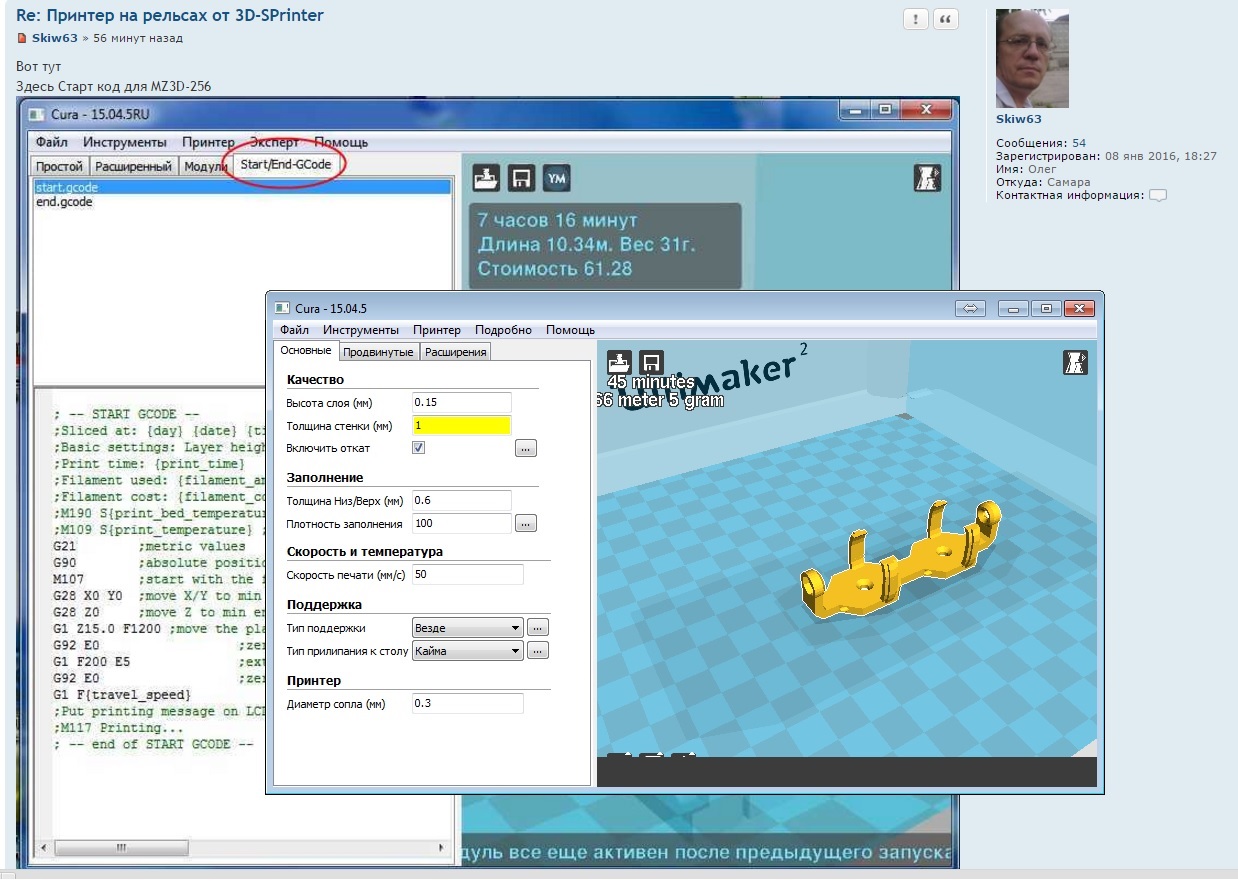The image size is (1238, 882).
Task: Open retraction settings '...' button
Action: 527,449
